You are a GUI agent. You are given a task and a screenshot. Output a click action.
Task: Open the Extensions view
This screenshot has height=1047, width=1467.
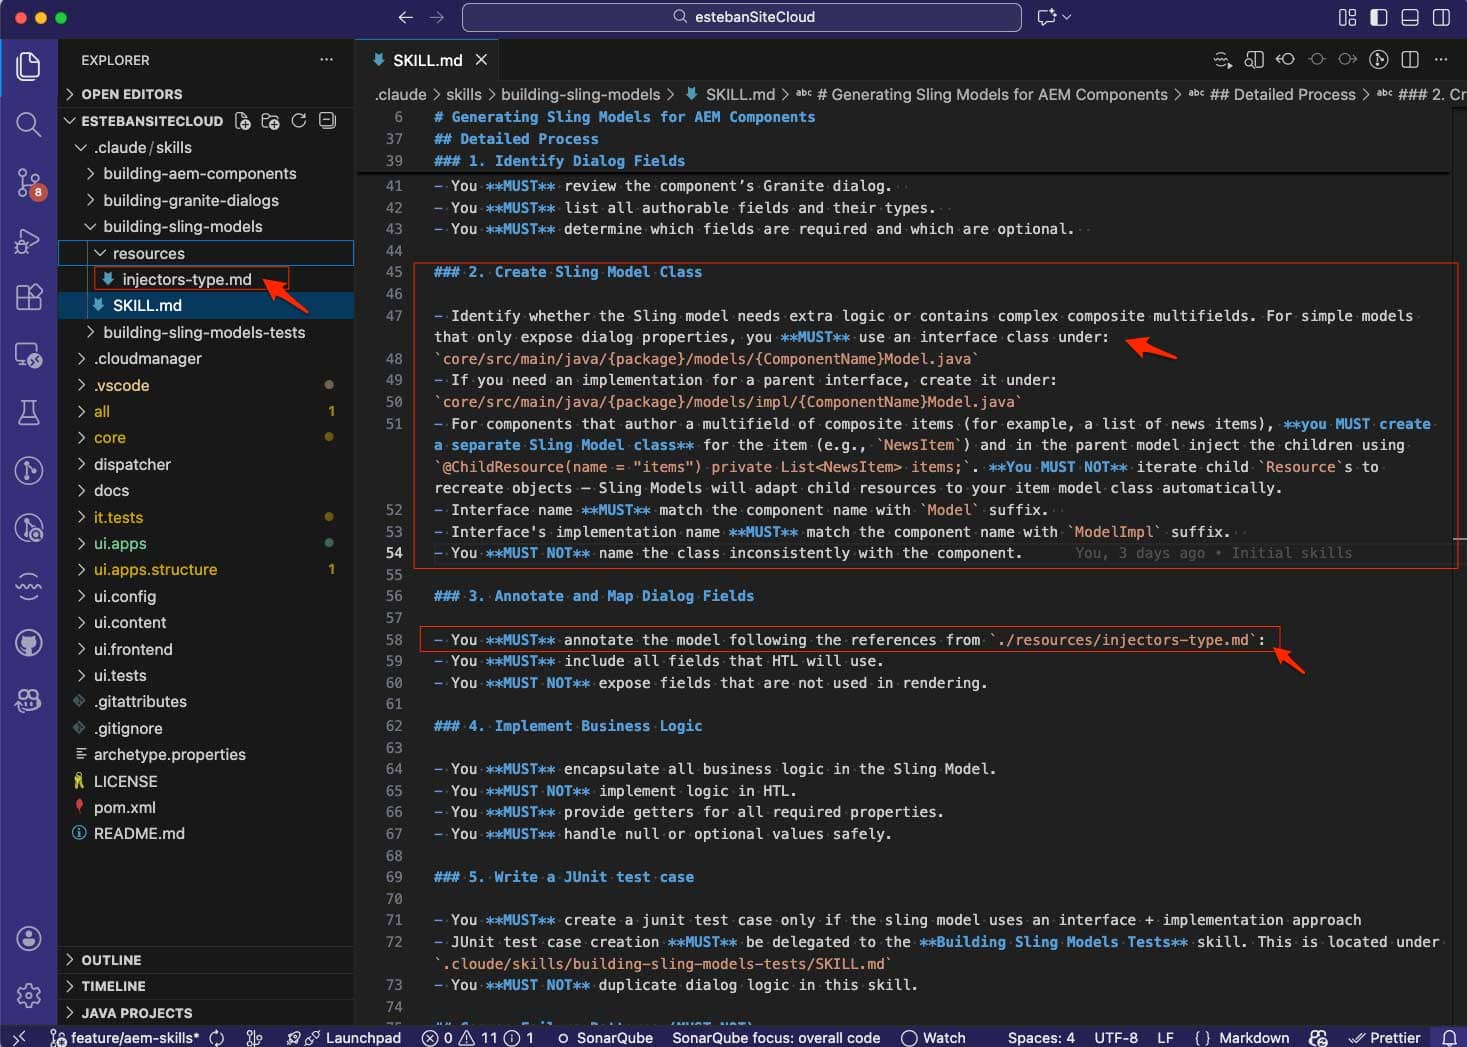click(x=28, y=297)
